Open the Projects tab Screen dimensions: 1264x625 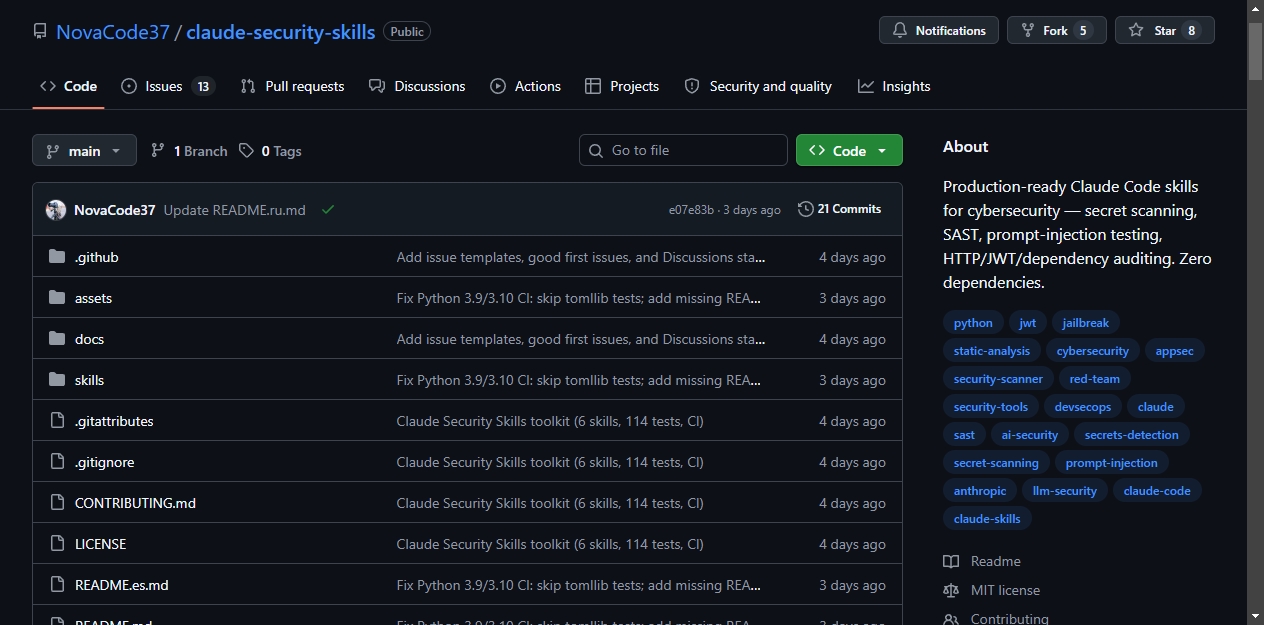(x=622, y=86)
